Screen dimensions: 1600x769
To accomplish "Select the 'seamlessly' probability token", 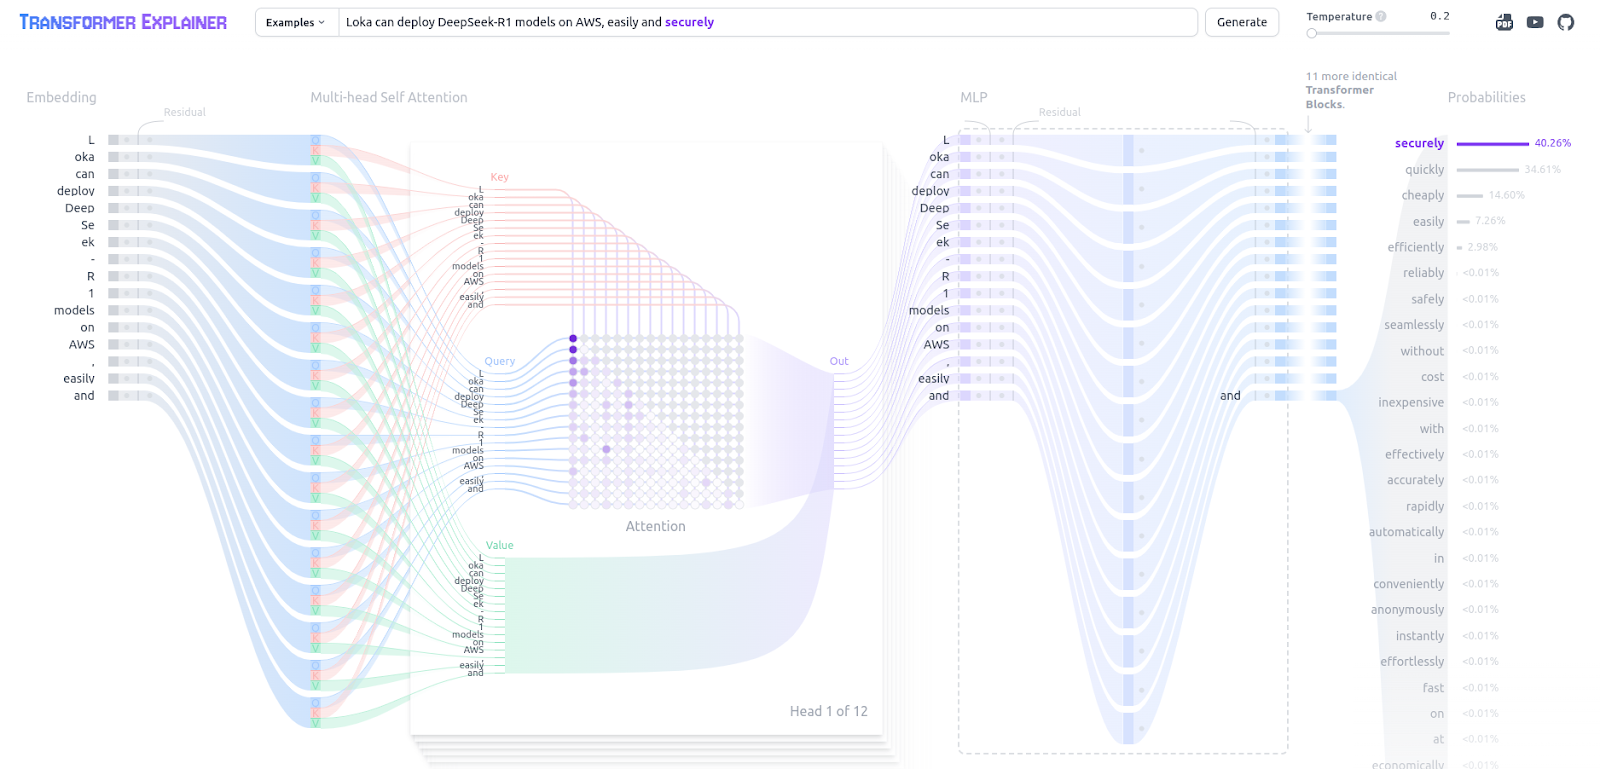I will [x=1415, y=324].
